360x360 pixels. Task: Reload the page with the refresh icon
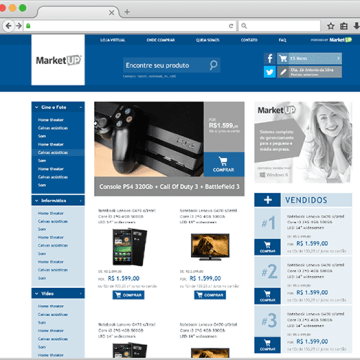(231, 26)
